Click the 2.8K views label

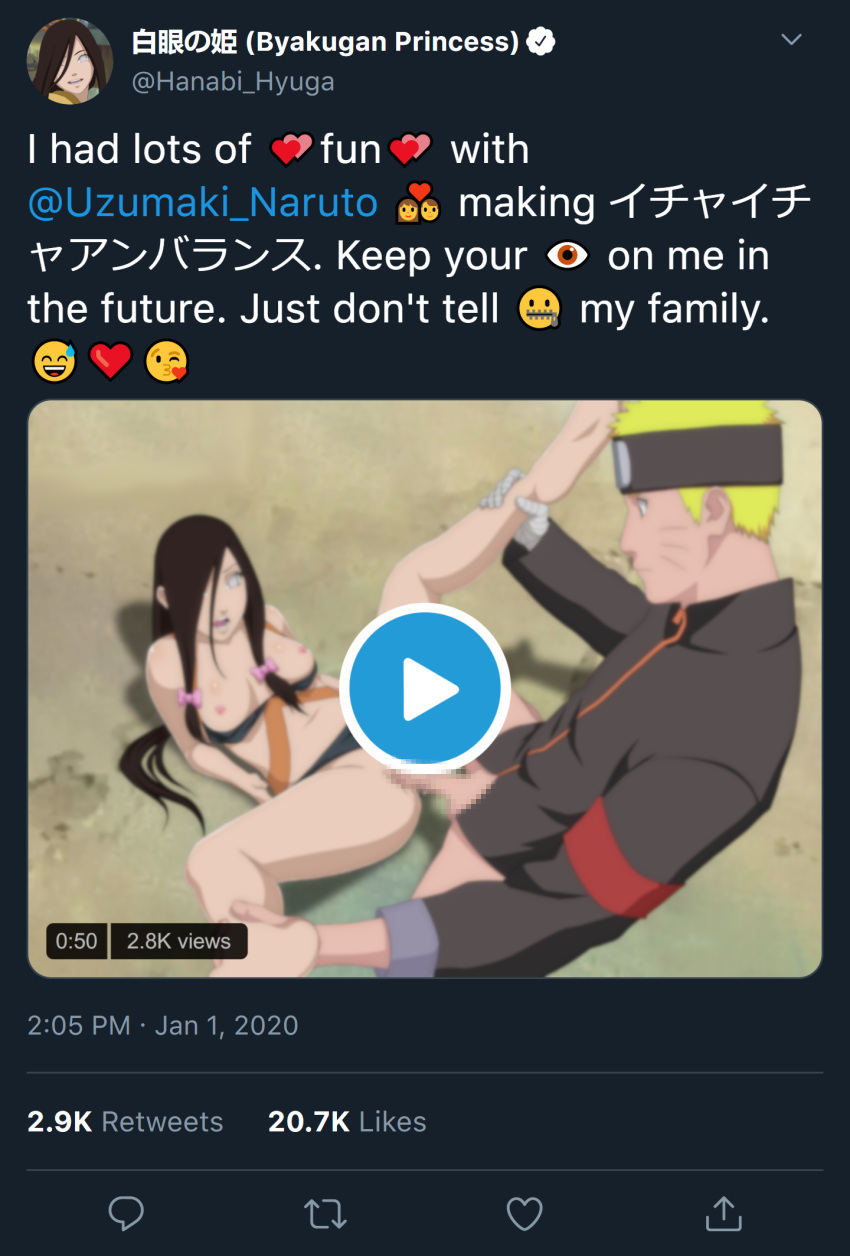click(x=179, y=941)
